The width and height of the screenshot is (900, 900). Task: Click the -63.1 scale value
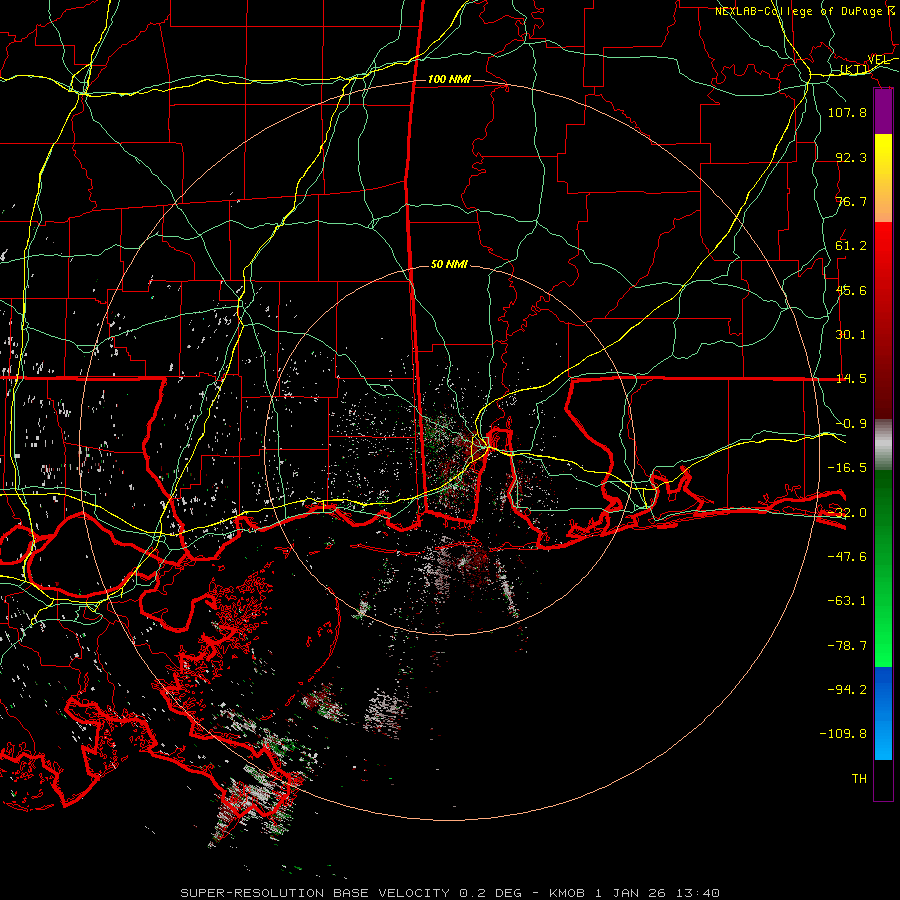click(x=847, y=601)
